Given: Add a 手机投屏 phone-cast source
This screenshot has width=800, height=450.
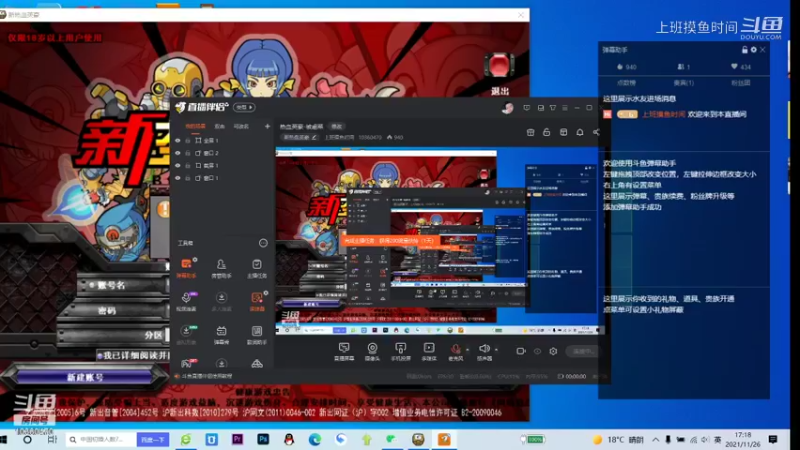Looking at the screenshot, I should (401, 351).
